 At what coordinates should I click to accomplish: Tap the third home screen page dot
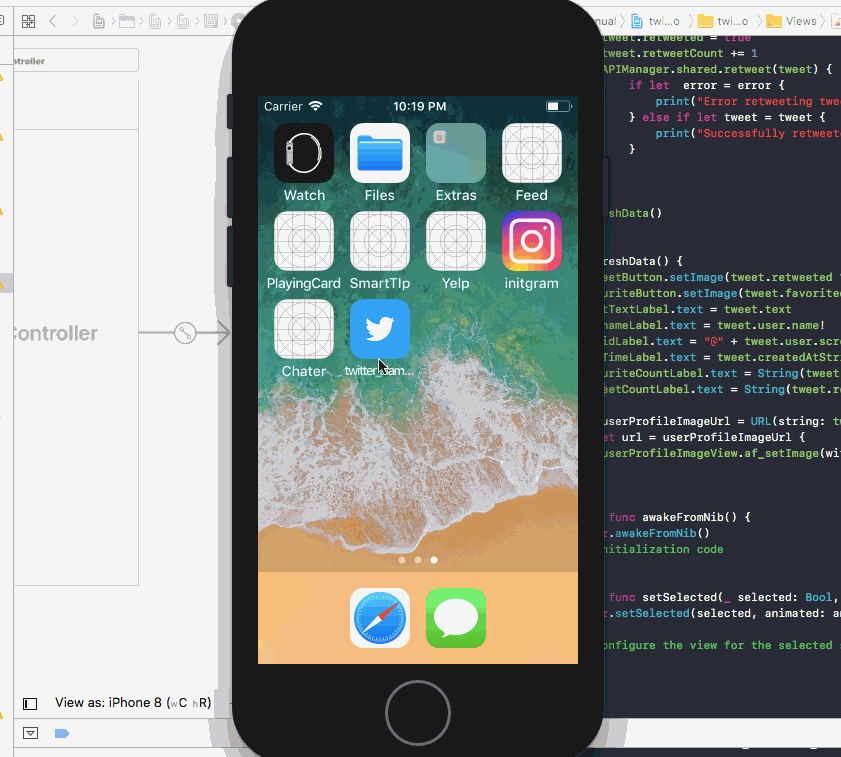click(434, 560)
